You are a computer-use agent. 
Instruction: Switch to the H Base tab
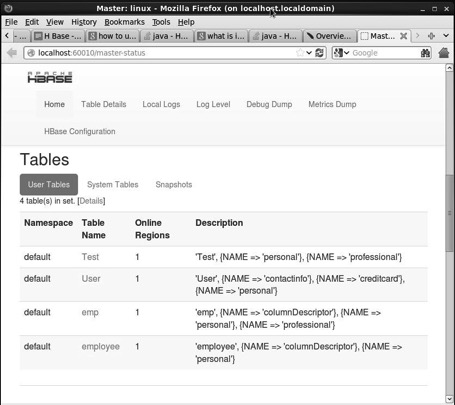[58, 36]
